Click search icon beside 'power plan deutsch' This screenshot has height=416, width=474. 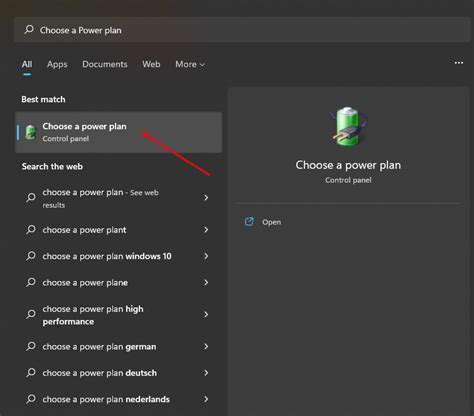click(31, 372)
